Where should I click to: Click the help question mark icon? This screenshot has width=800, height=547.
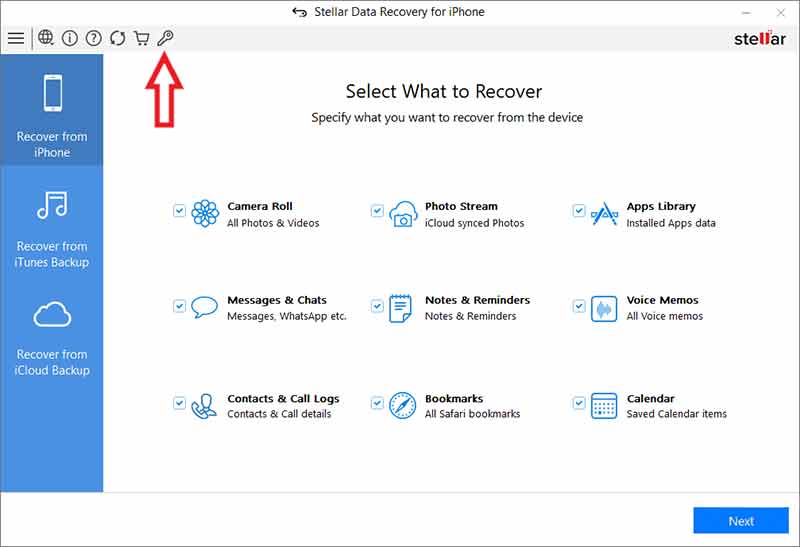[x=94, y=38]
